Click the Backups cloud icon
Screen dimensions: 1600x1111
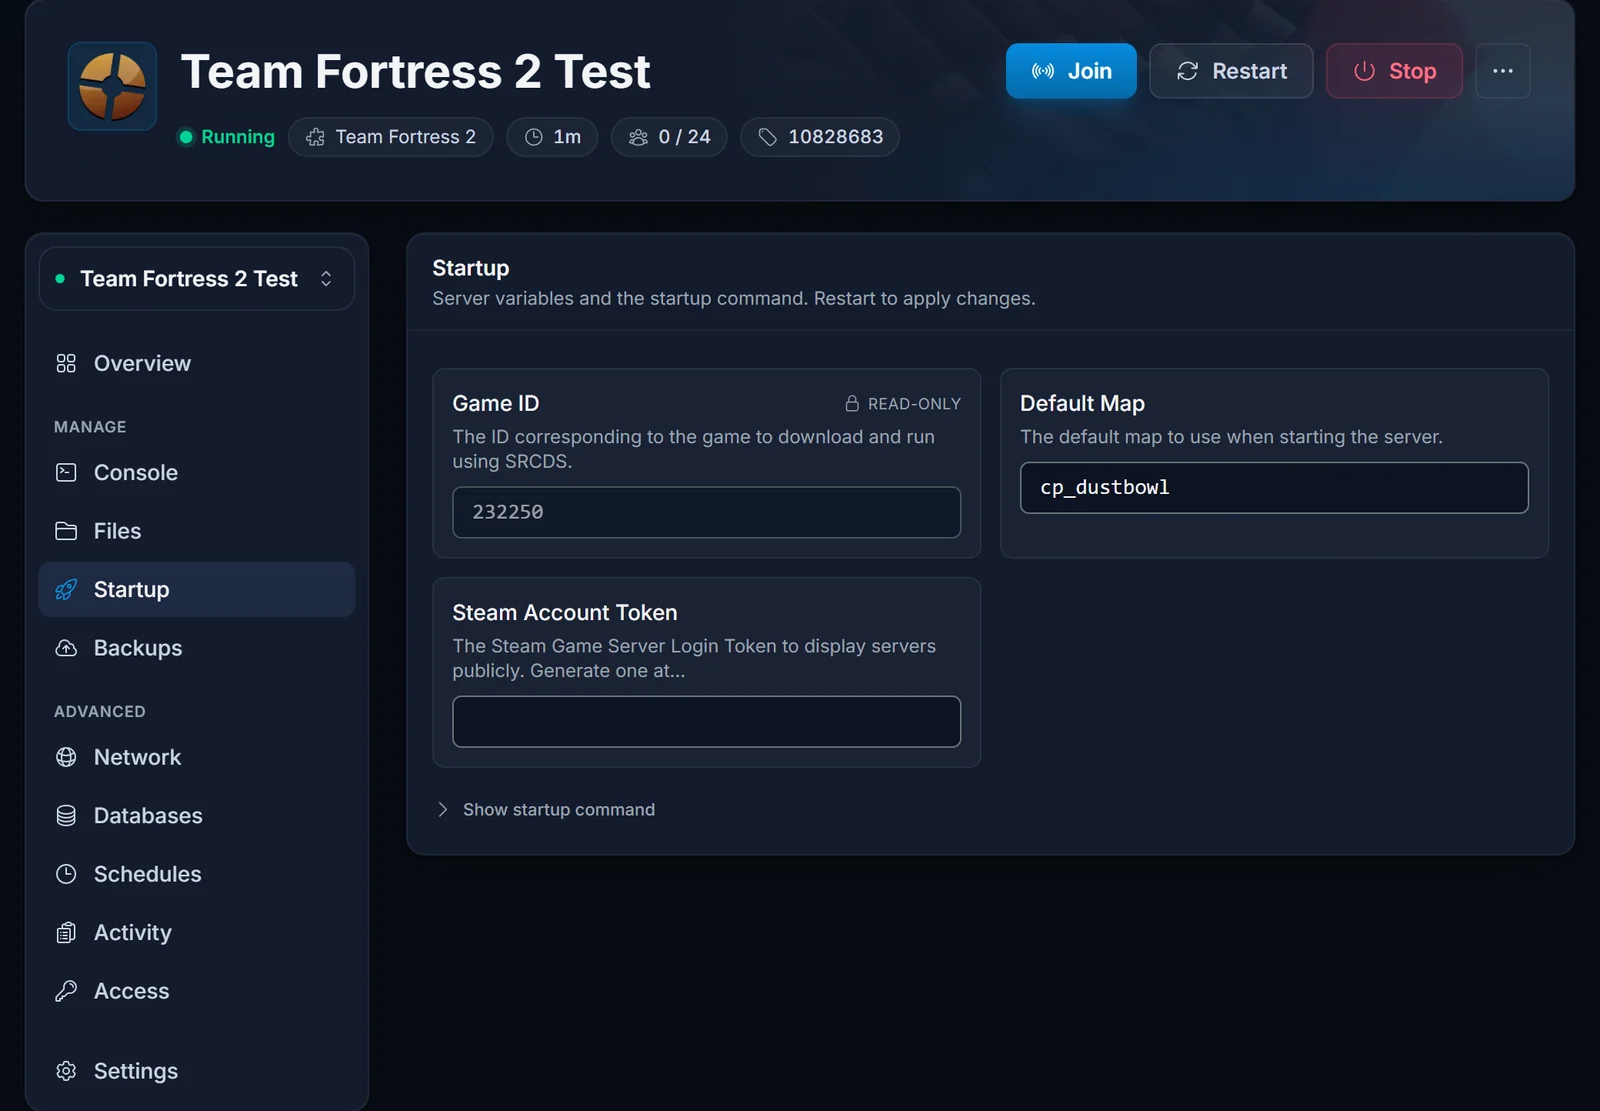[66, 648]
